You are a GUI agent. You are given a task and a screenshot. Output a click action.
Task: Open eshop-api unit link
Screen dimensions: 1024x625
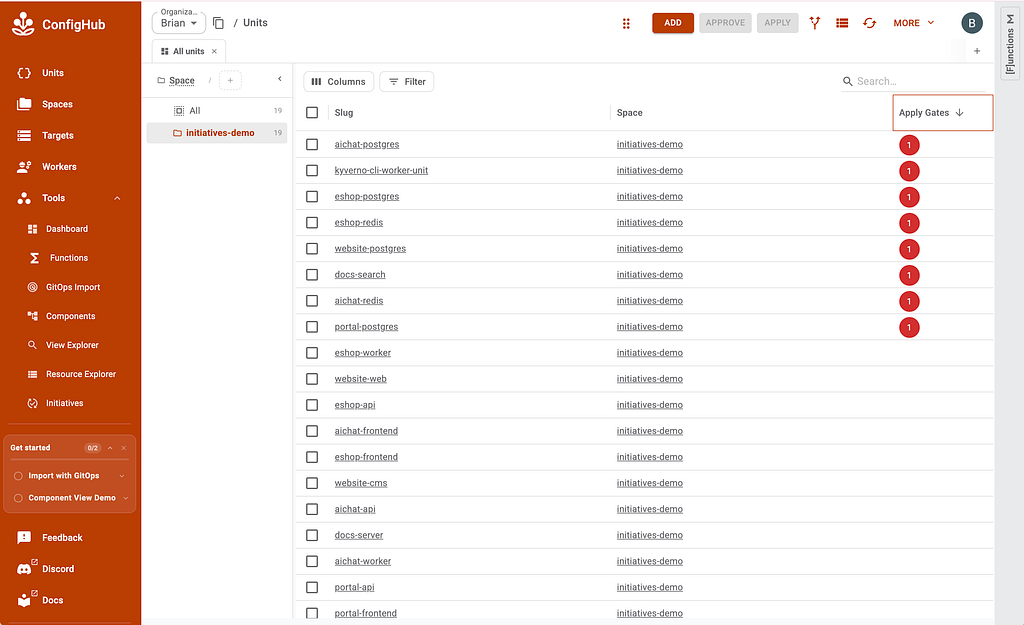click(x=355, y=405)
